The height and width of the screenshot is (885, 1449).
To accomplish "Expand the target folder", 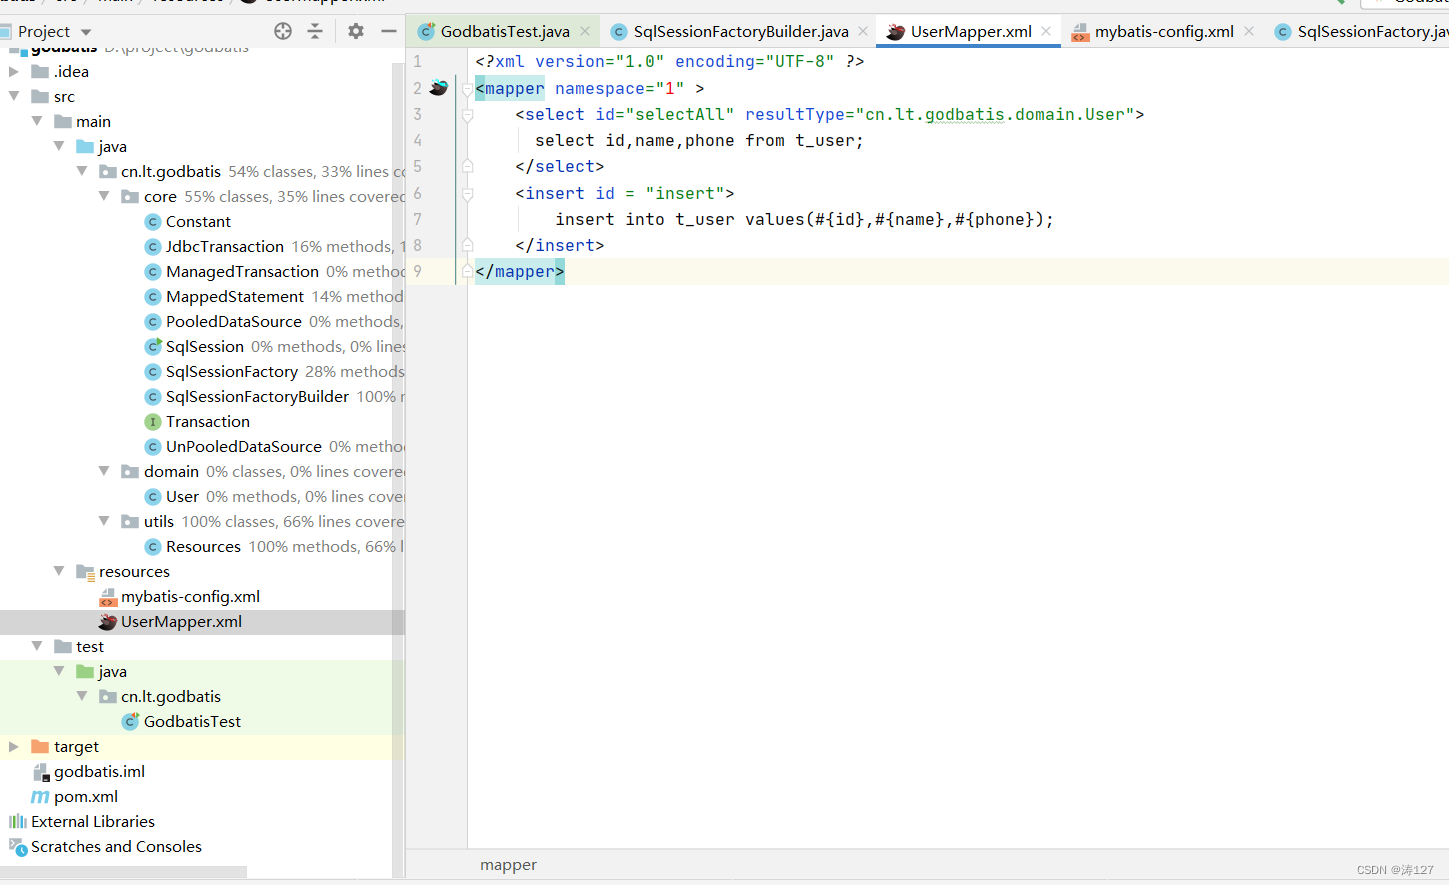I will (x=13, y=746).
